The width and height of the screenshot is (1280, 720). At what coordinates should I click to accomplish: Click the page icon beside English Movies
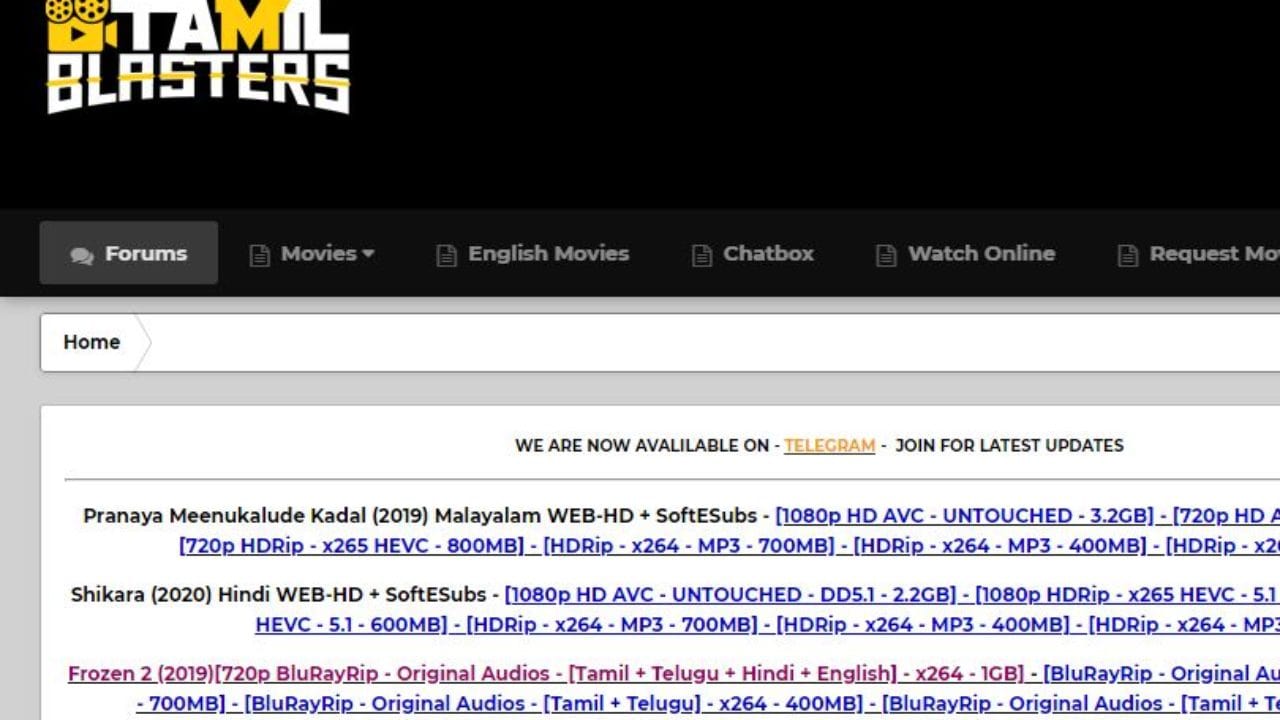point(446,255)
